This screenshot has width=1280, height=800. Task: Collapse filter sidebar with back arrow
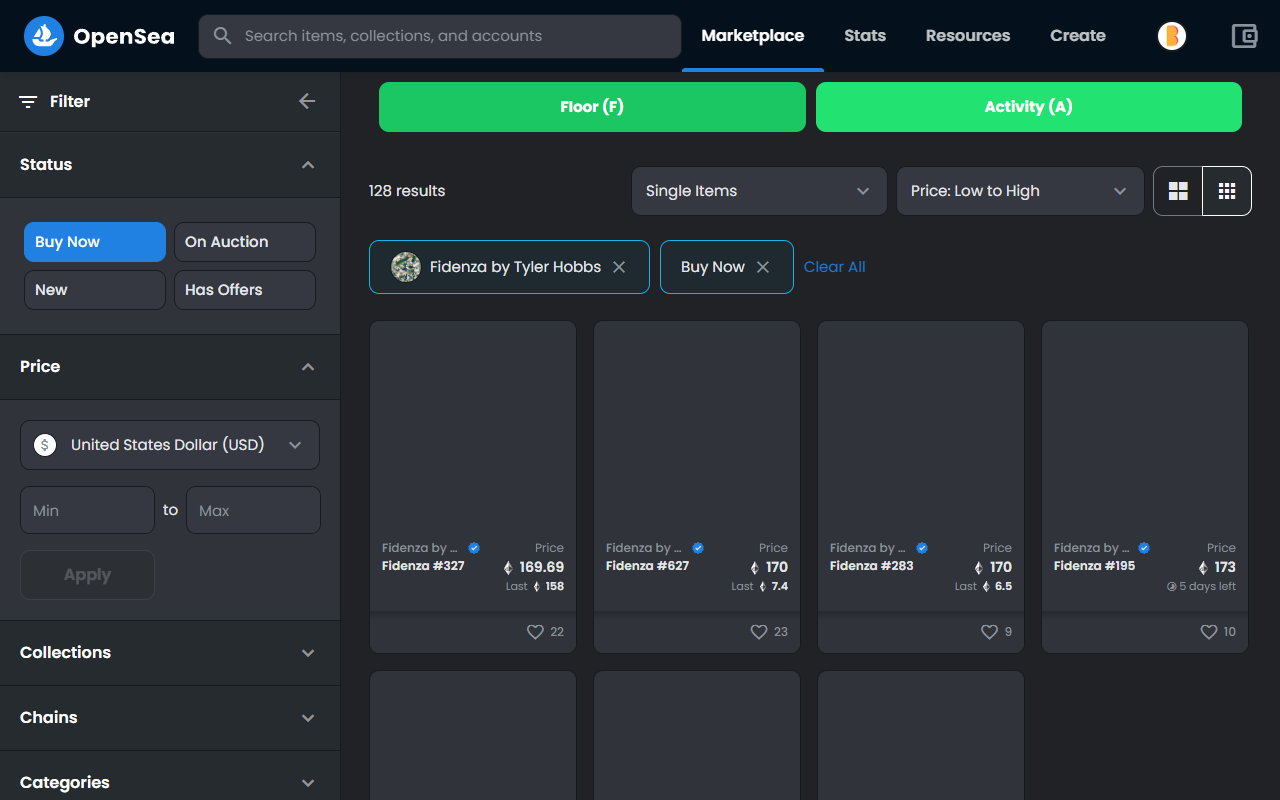click(x=307, y=101)
